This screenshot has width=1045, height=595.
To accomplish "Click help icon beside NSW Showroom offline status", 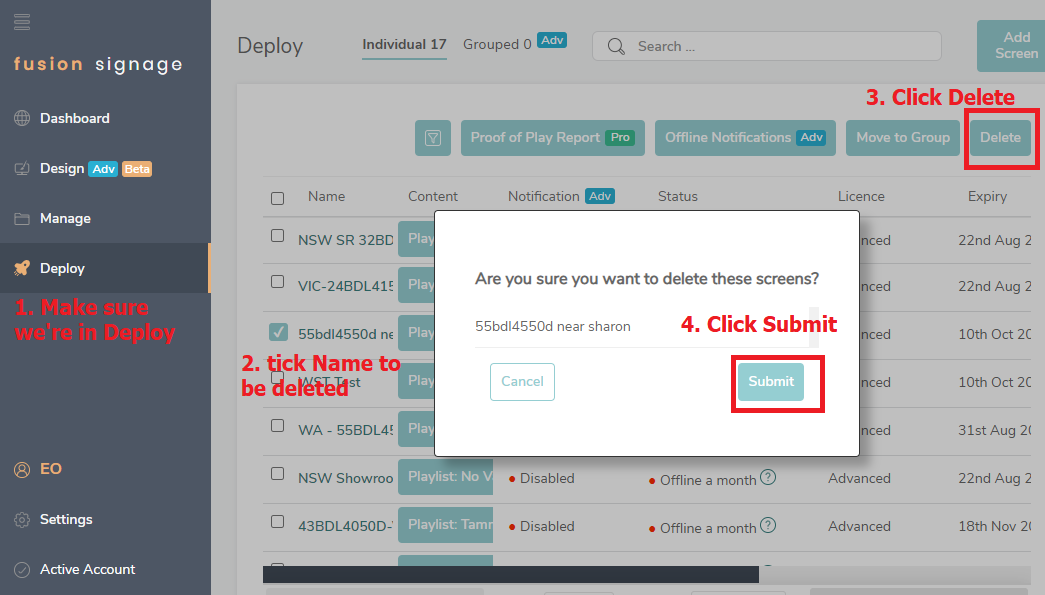I will click(x=768, y=478).
